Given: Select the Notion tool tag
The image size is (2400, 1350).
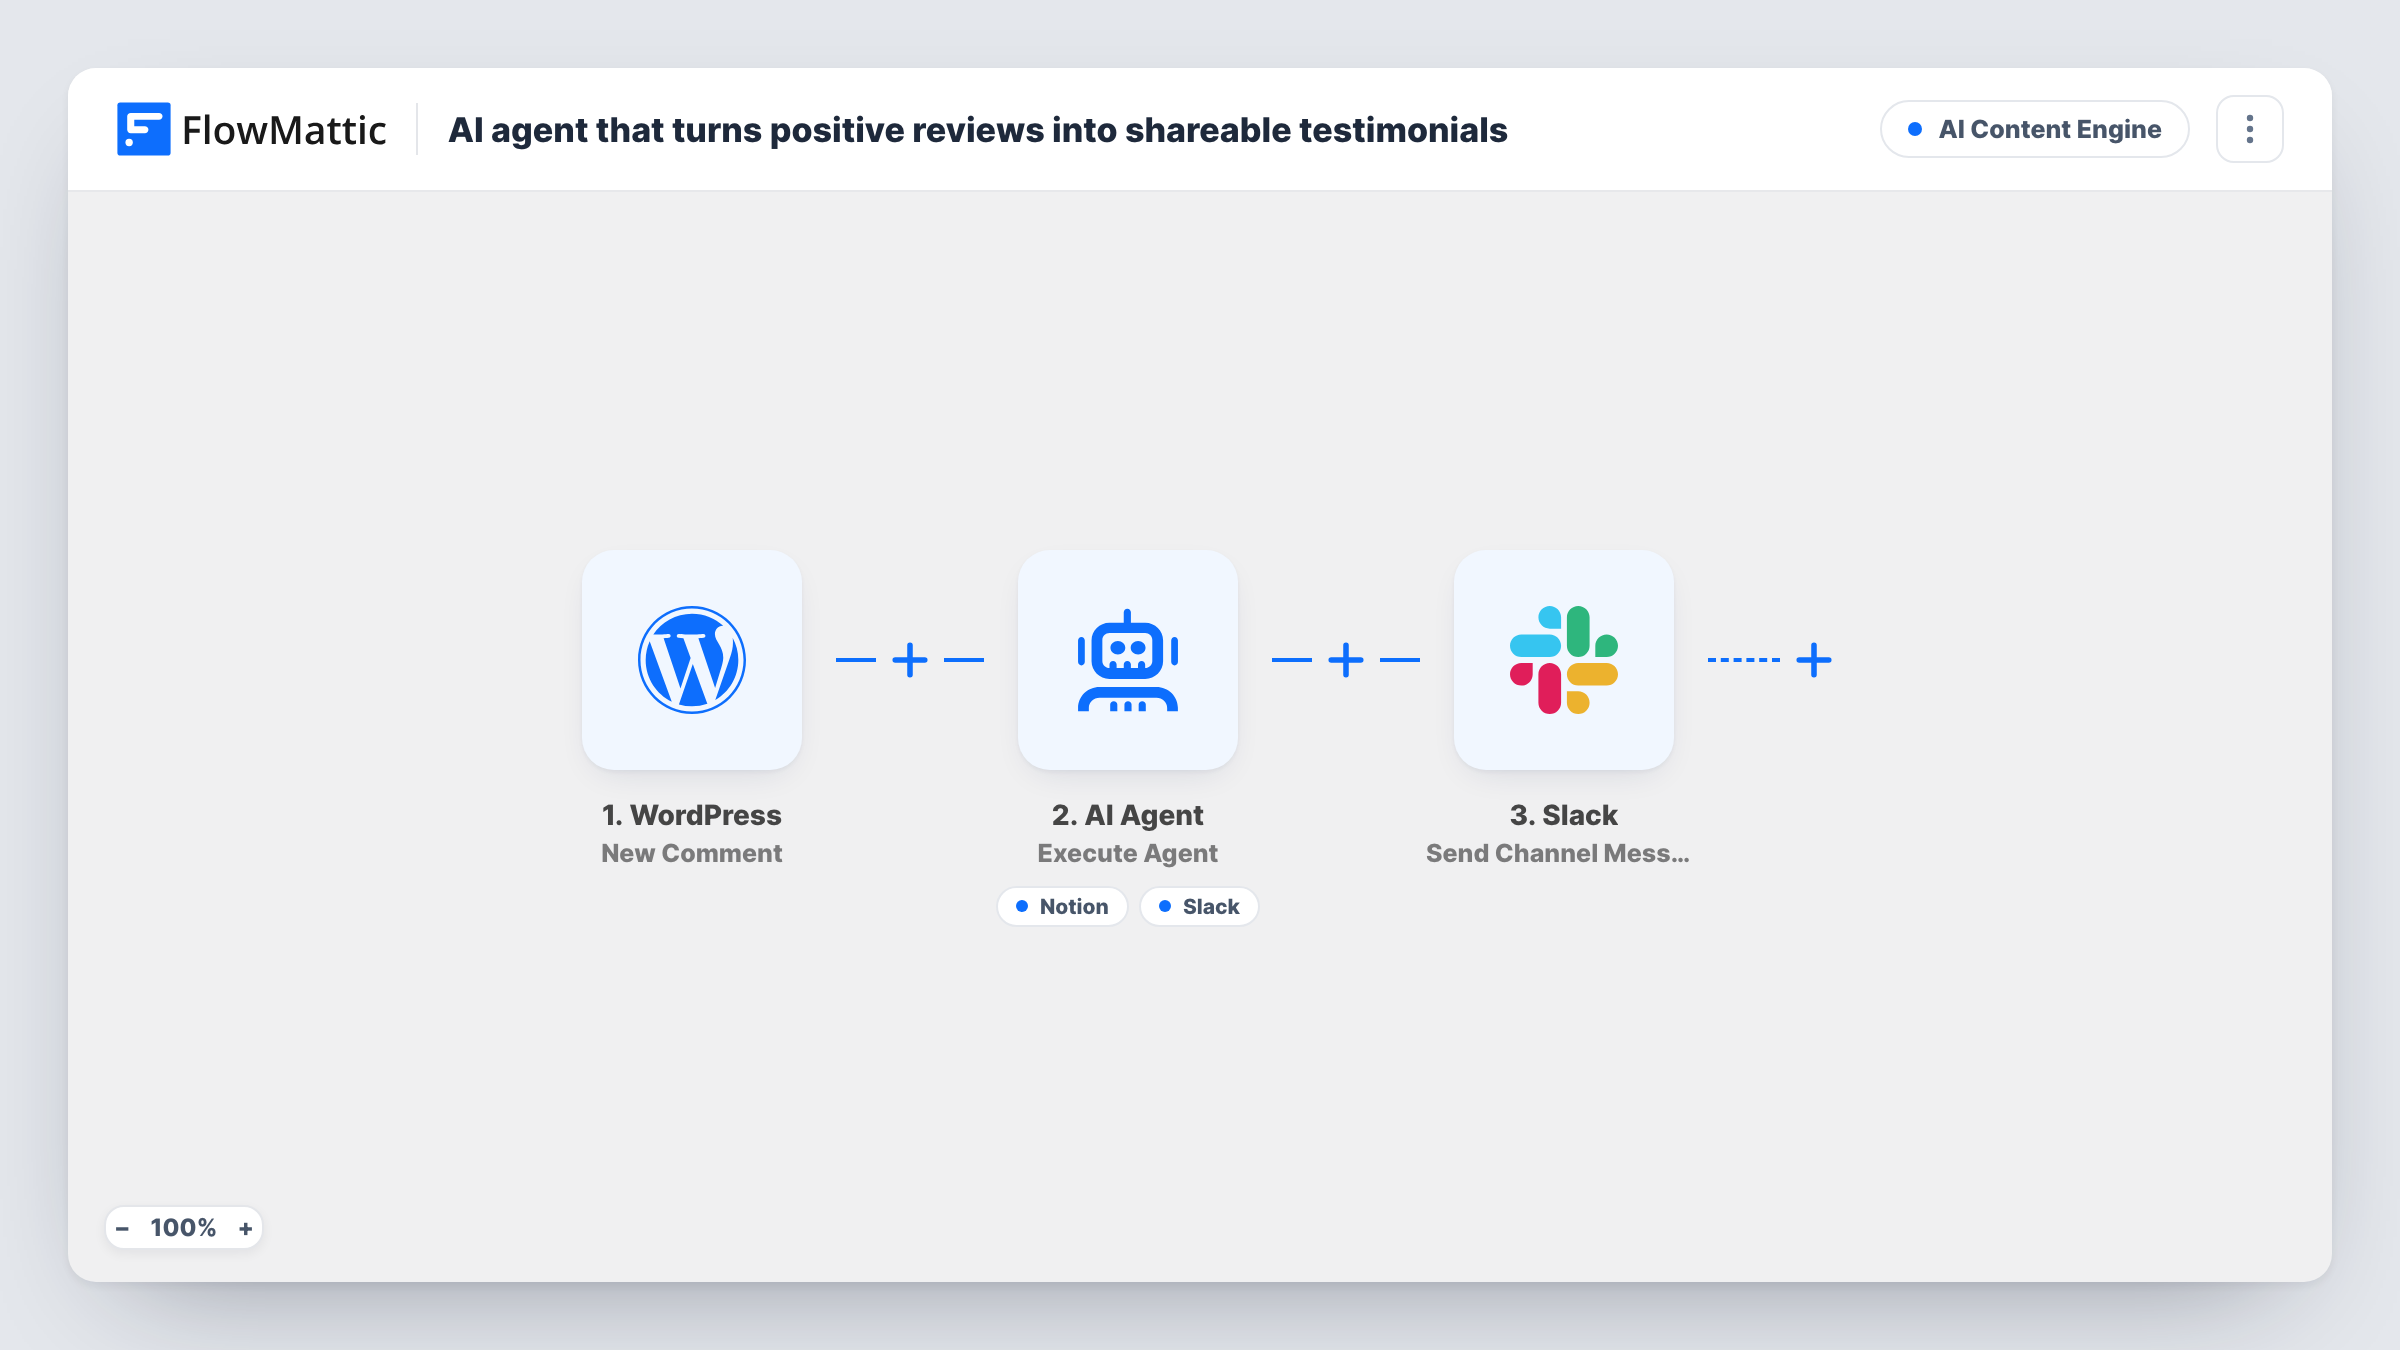Looking at the screenshot, I should tap(1062, 906).
